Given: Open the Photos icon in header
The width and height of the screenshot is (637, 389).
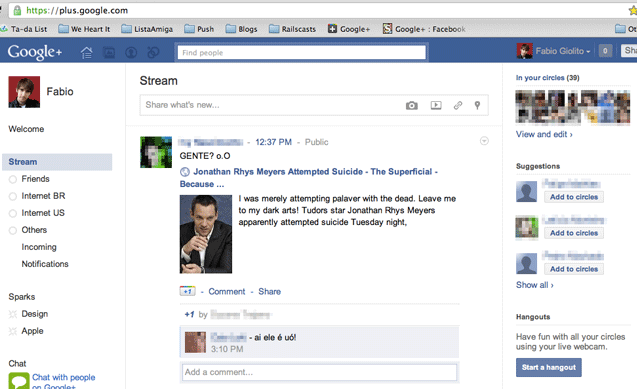Looking at the screenshot, I should (x=109, y=52).
